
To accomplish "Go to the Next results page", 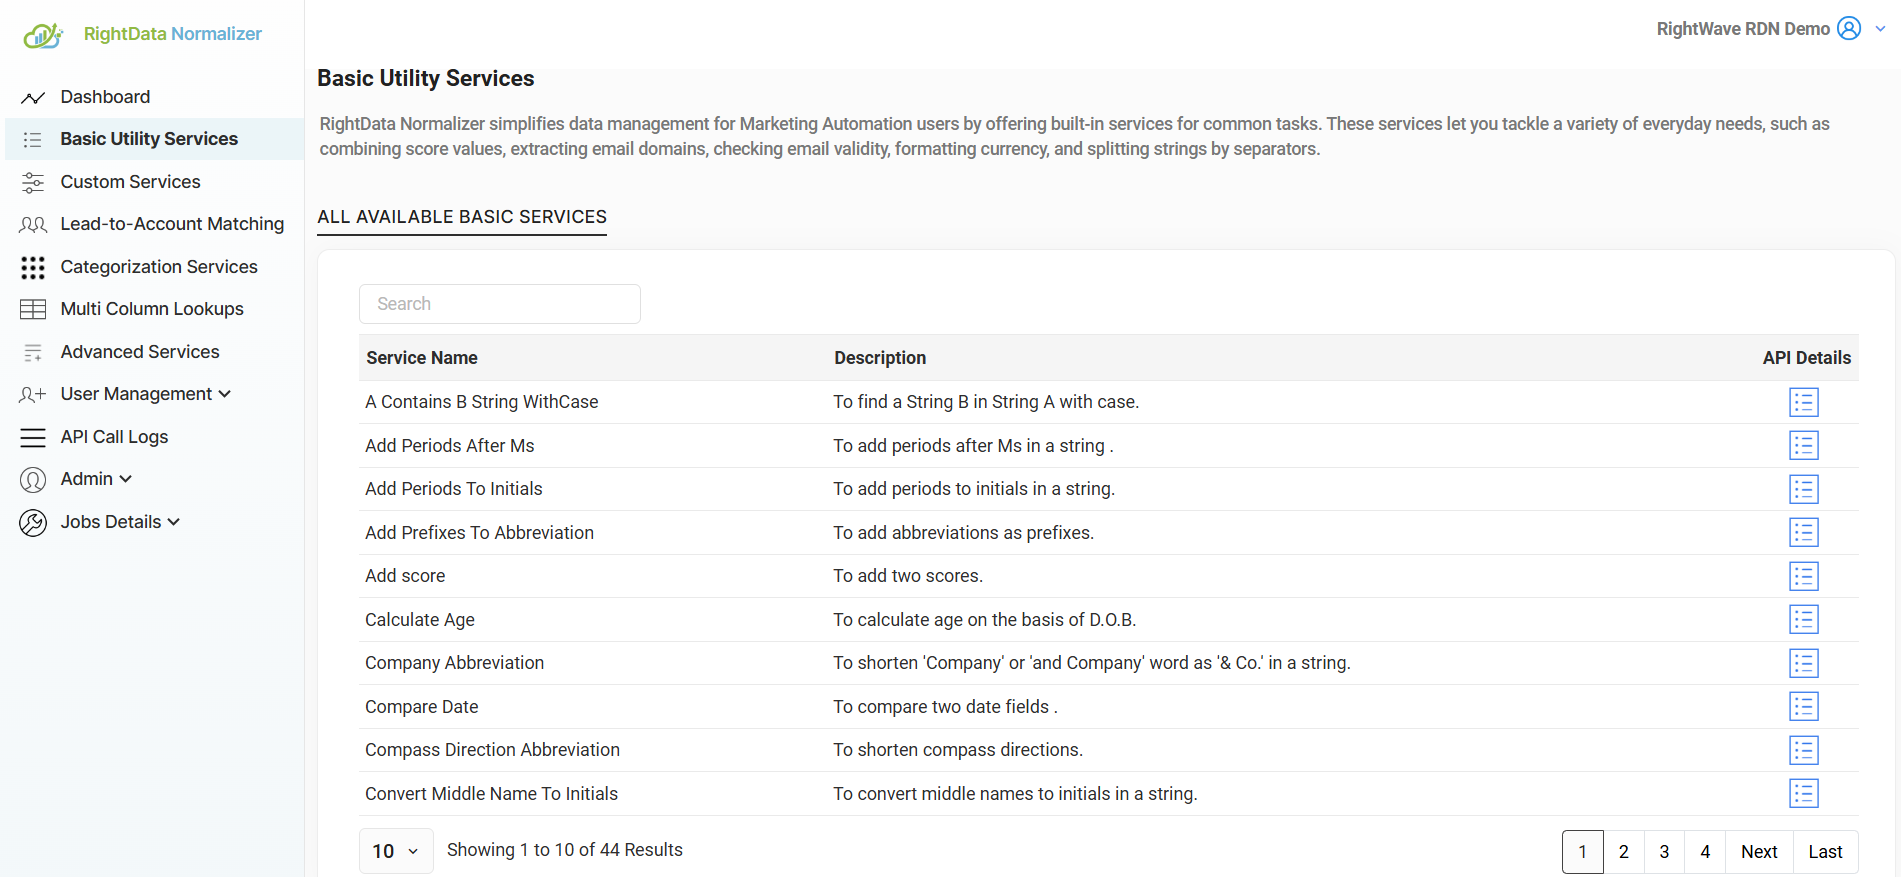I will tap(1759, 852).
